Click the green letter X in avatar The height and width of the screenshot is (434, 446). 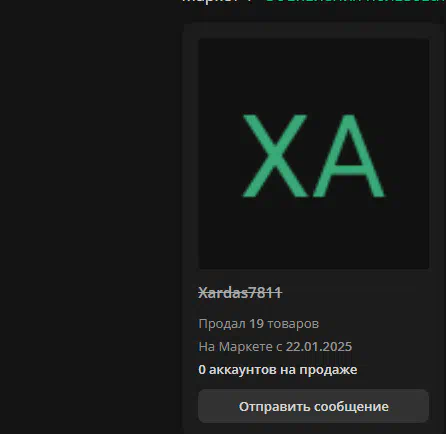275,156
